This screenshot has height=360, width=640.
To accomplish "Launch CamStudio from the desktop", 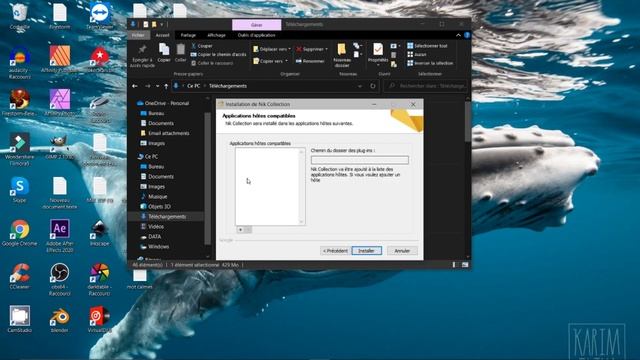I will [19, 319].
